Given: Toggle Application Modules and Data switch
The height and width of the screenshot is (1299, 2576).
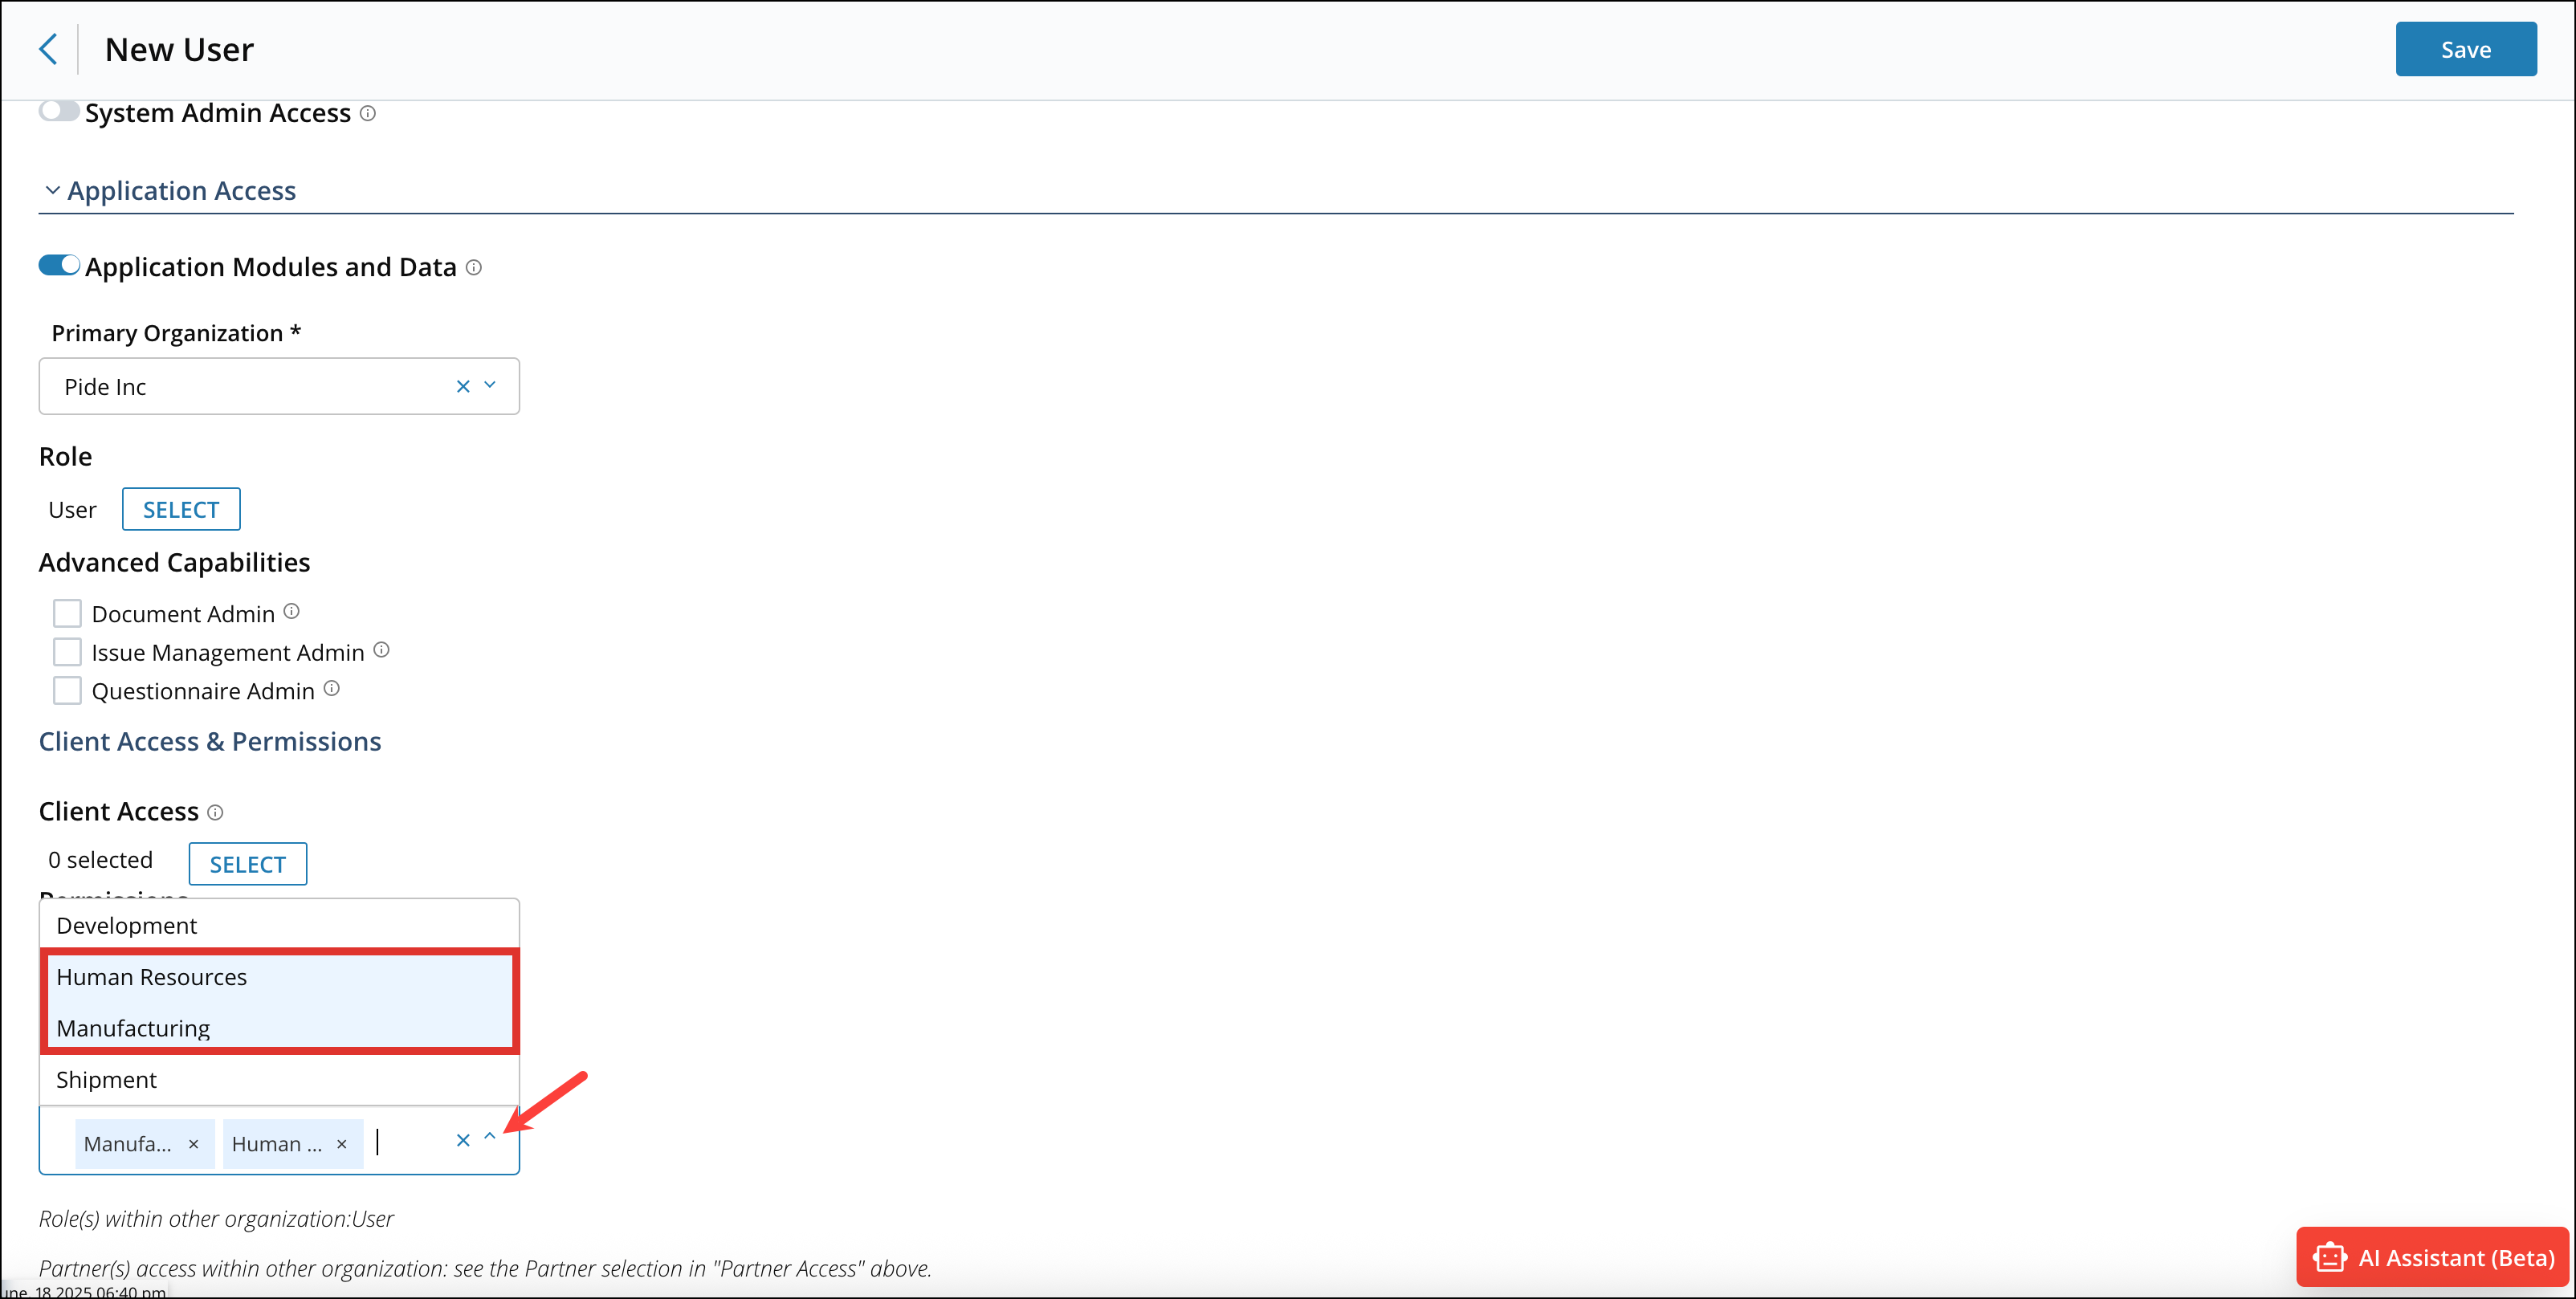Looking at the screenshot, I should tap(59, 265).
